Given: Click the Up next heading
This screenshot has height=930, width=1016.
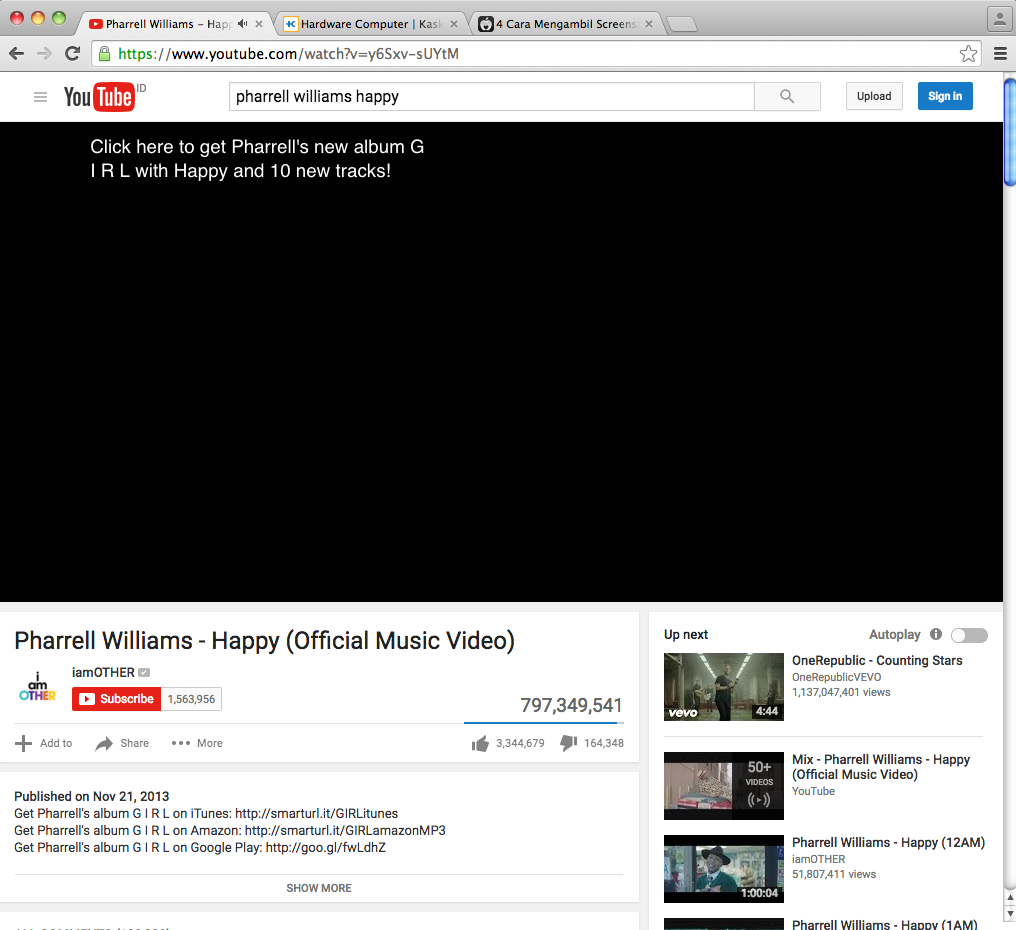Looking at the screenshot, I should click(686, 634).
